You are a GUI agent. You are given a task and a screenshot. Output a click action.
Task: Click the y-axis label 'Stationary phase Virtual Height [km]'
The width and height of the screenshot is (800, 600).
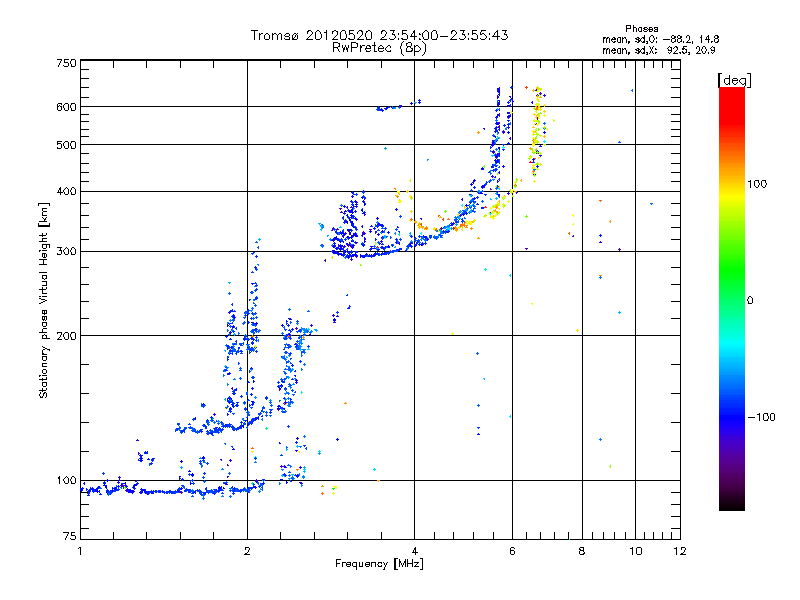[x=43, y=300]
